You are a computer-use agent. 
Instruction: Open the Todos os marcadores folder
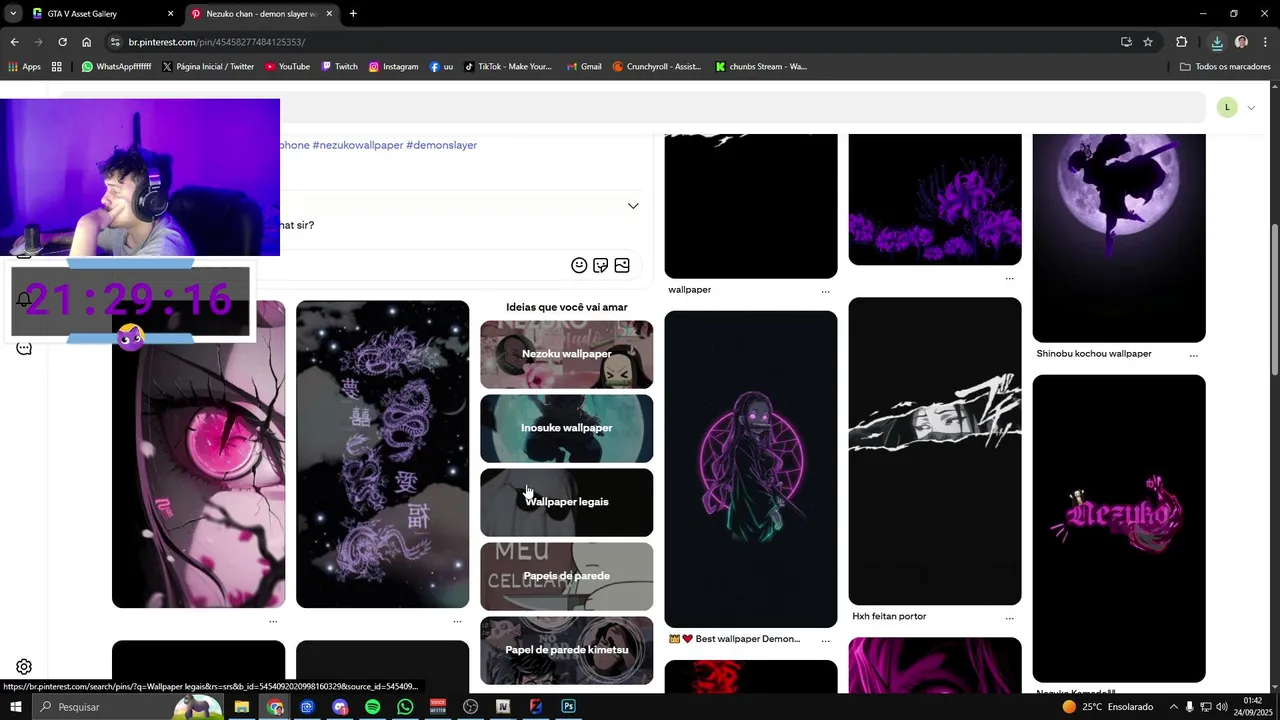click(1225, 67)
